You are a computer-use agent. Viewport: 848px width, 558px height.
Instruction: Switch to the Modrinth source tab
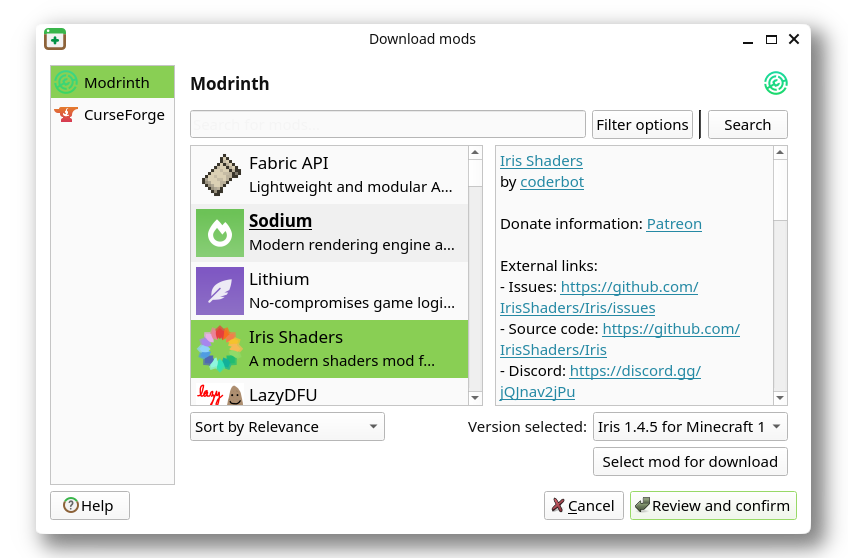pos(112,82)
